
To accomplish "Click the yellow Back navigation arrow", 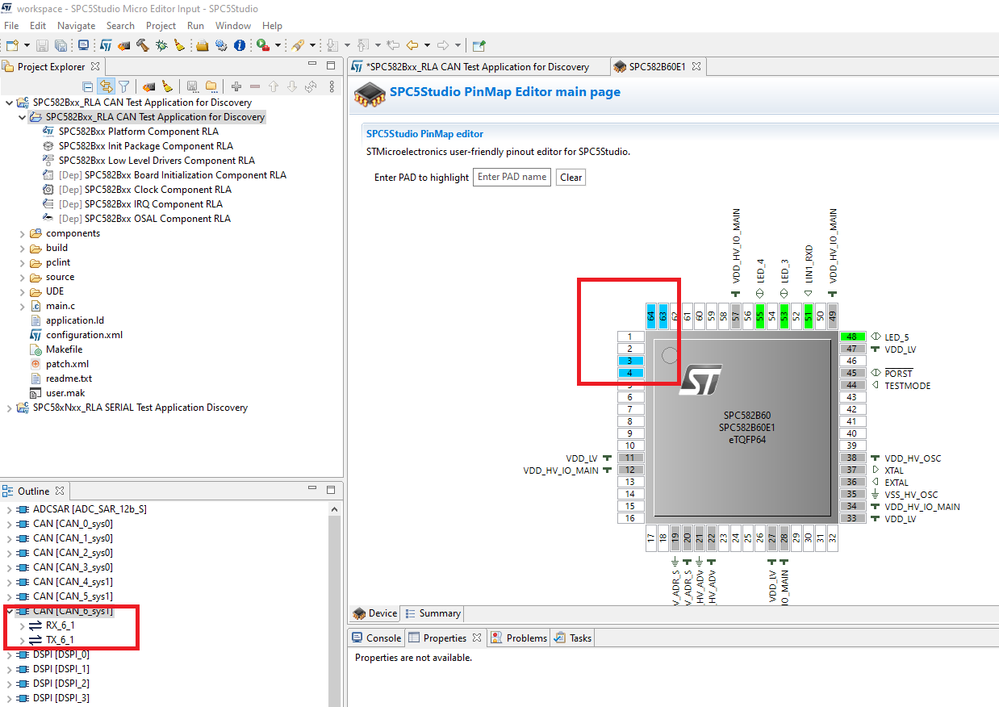I will pos(412,45).
